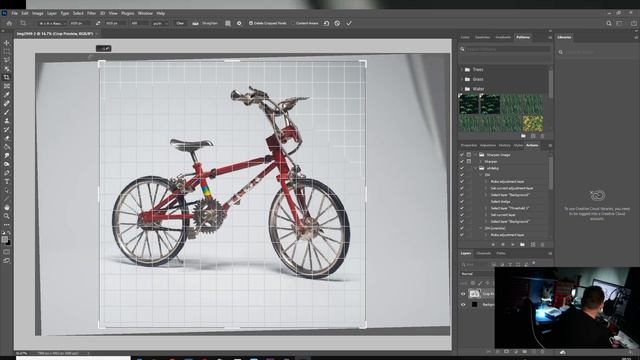Screen dimensions: 640x360
Task: Toggle Content-Aware checkbox
Action: point(293,23)
